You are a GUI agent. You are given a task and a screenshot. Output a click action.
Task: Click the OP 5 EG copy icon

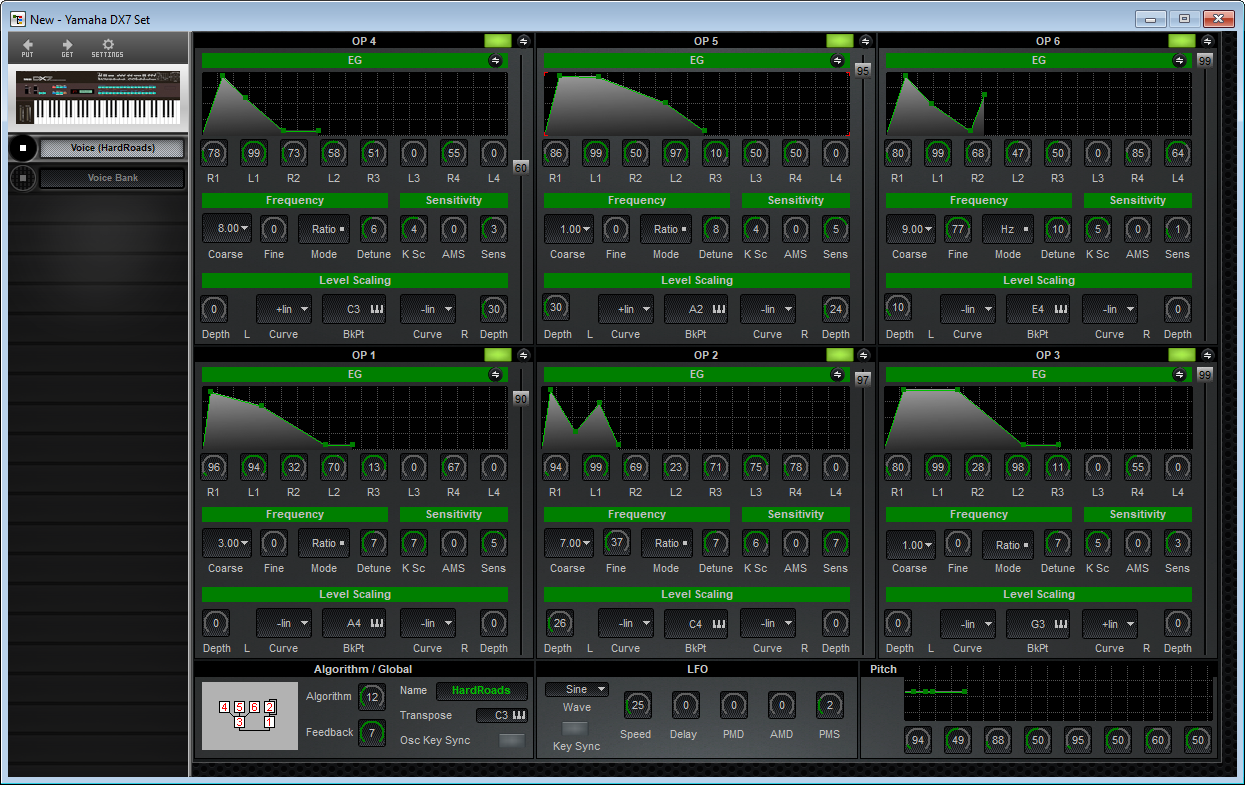pos(837,60)
